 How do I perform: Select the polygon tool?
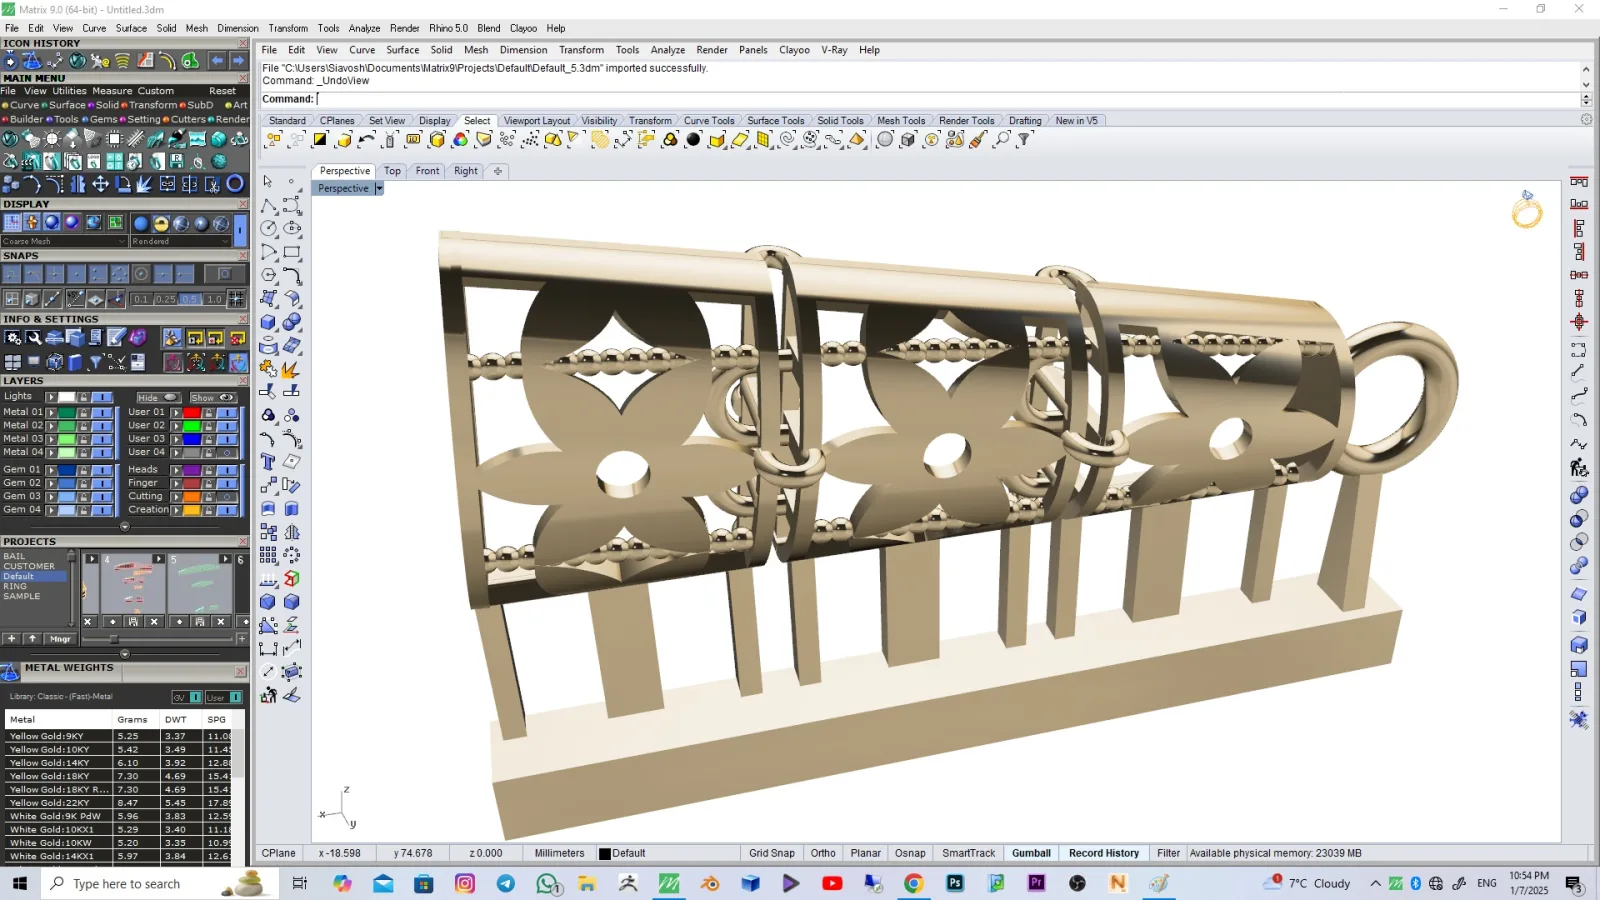[269, 275]
